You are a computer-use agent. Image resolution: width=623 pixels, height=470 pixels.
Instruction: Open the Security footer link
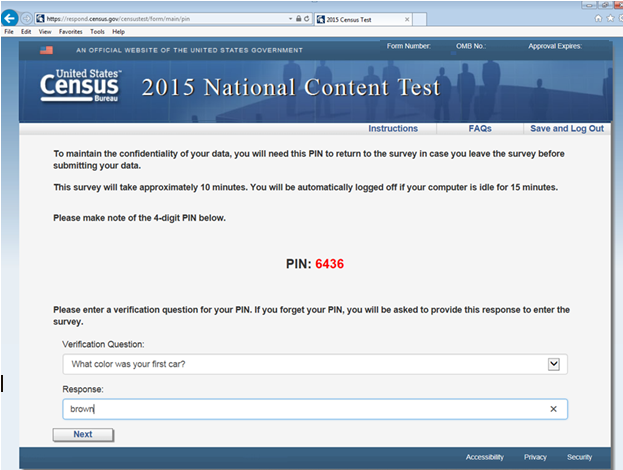pyautogui.click(x=579, y=457)
